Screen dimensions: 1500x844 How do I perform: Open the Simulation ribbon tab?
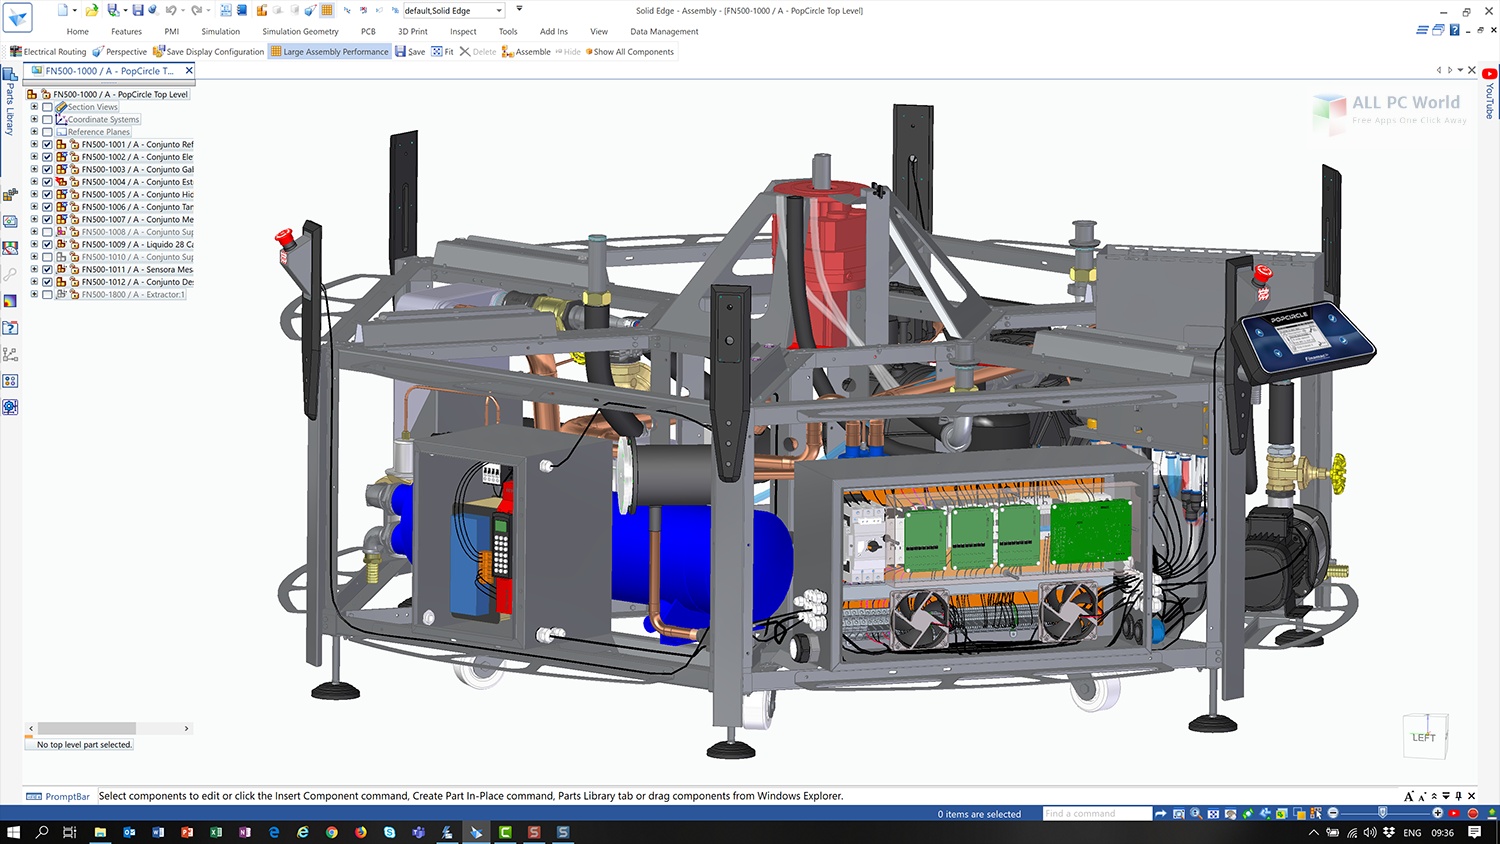(220, 32)
